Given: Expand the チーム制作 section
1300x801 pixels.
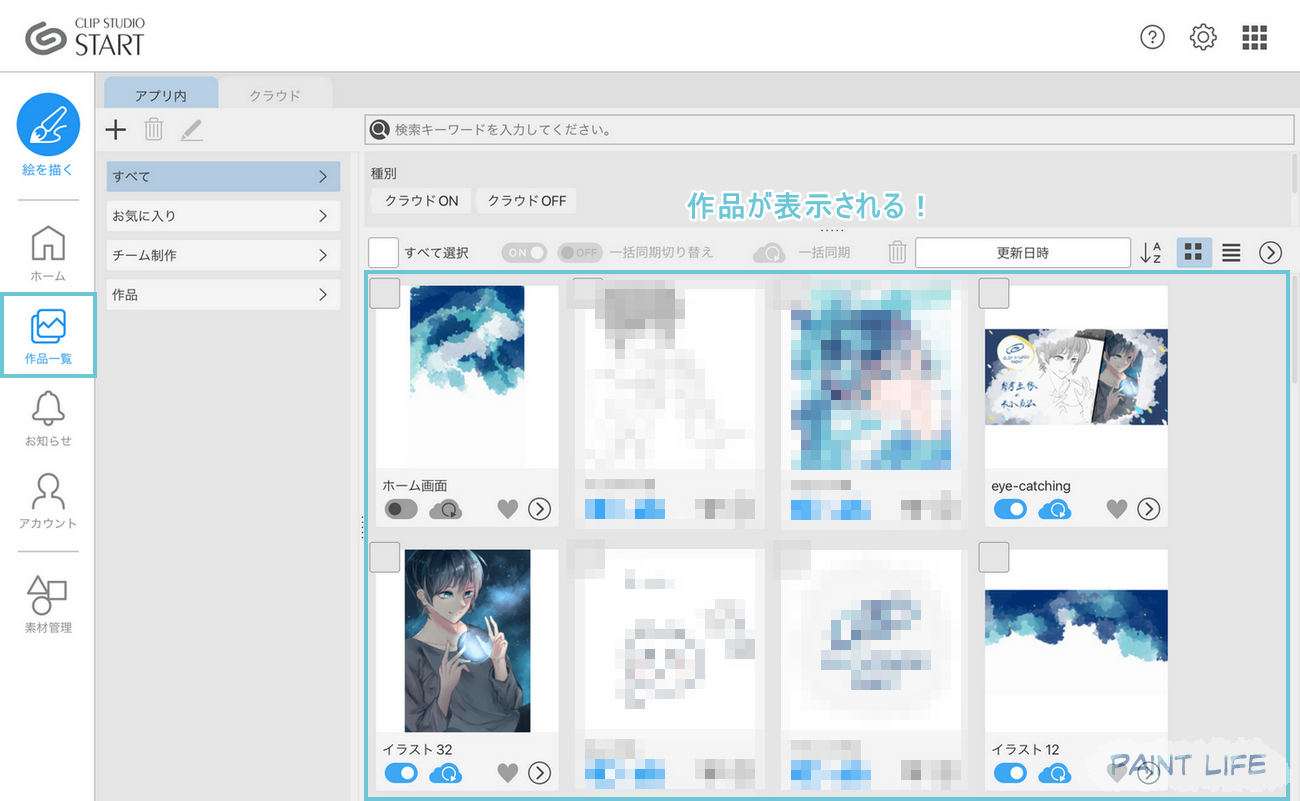Looking at the screenshot, I should click(x=222, y=255).
